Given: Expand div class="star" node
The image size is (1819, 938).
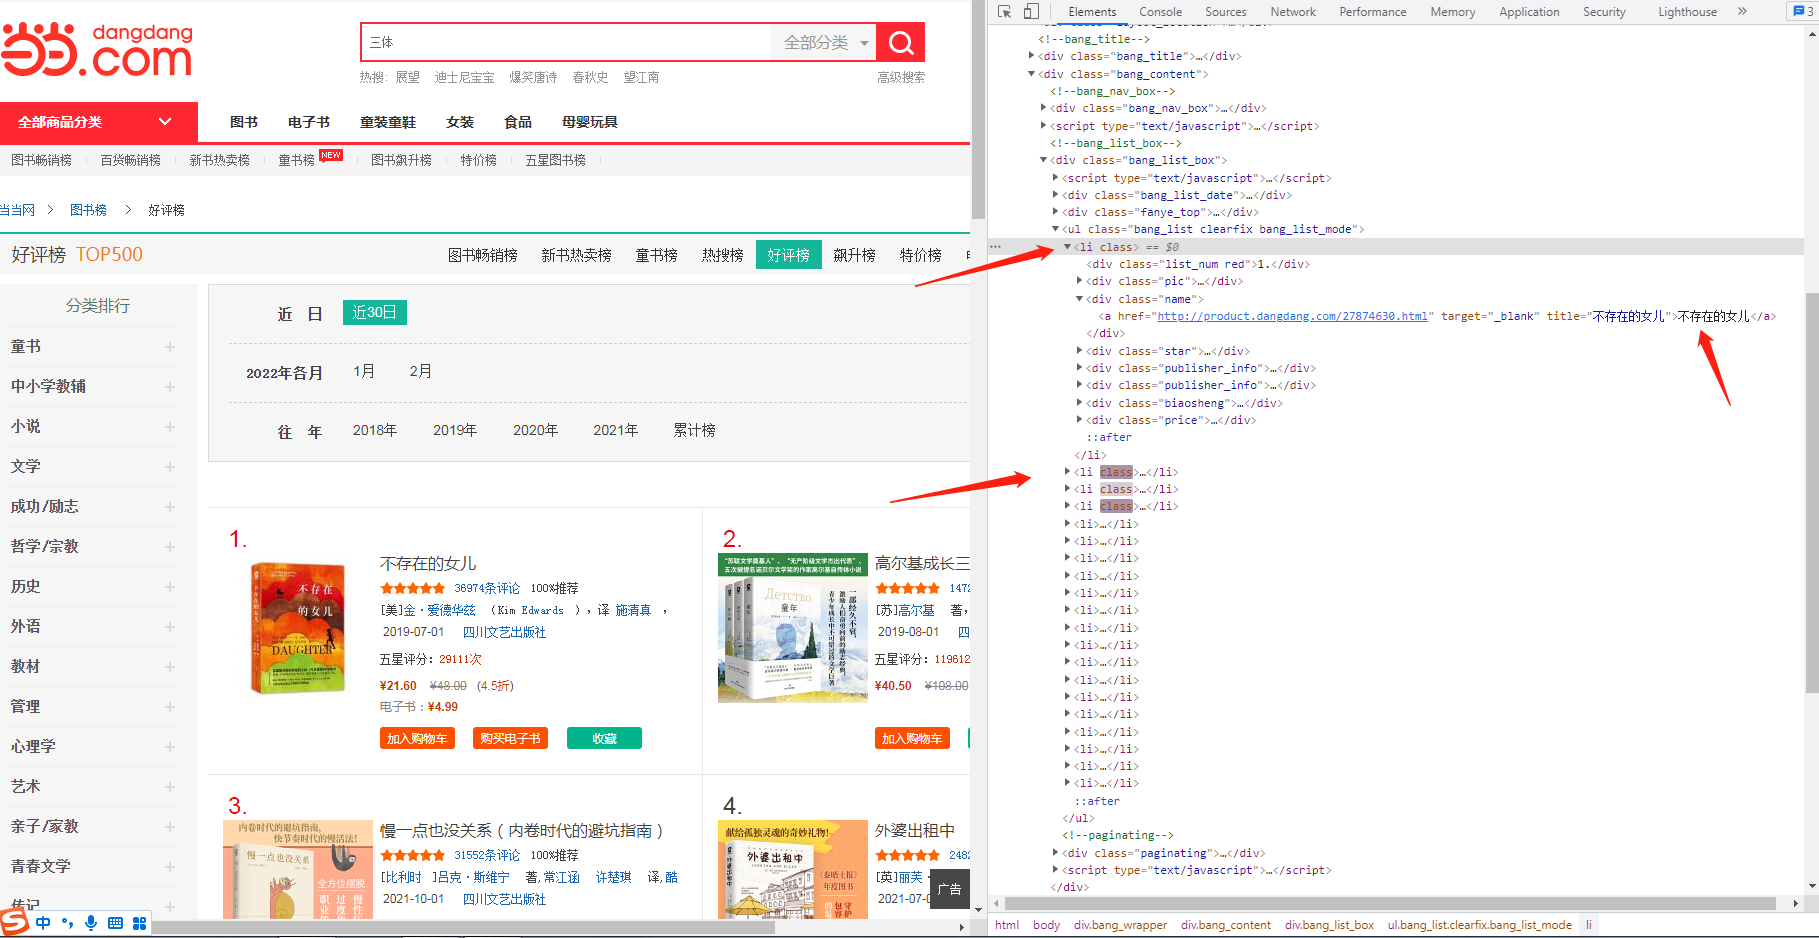Looking at the screenshot, I should [x=1079, y=350].
